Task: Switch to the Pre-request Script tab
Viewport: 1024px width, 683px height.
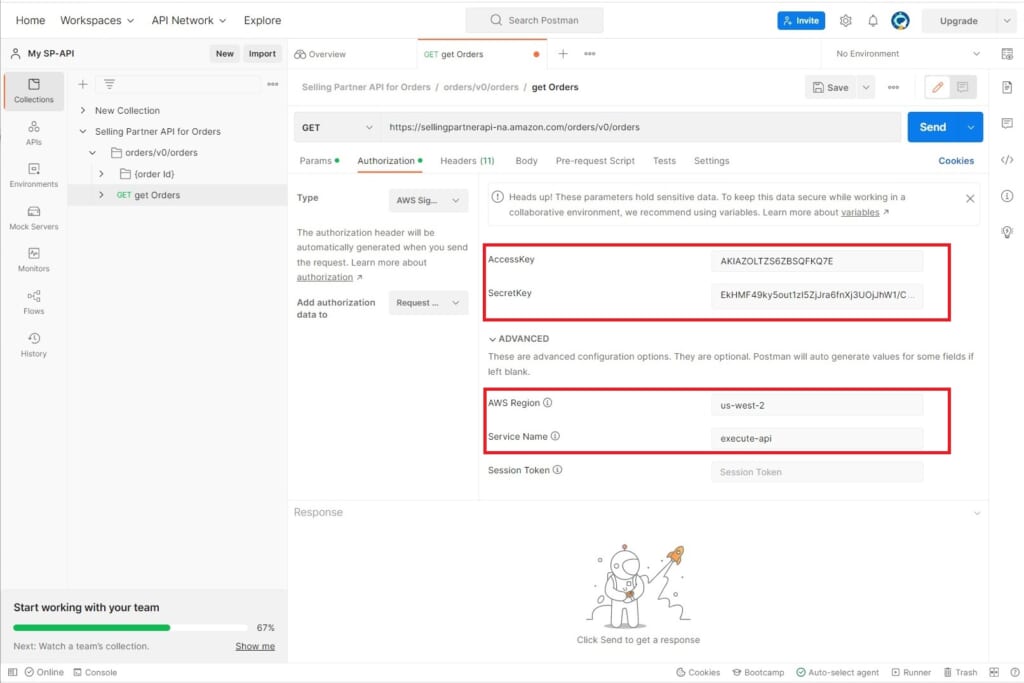Action: [x=595, y=161]
